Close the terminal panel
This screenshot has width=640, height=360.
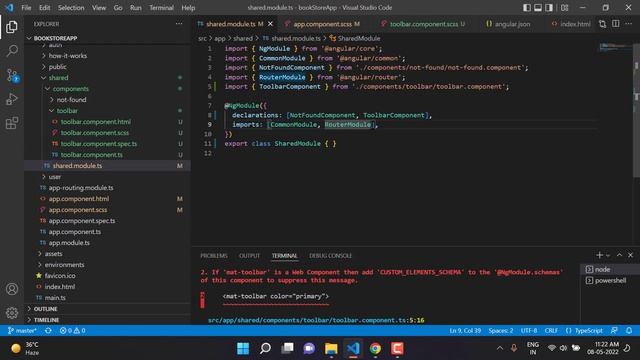630,255
